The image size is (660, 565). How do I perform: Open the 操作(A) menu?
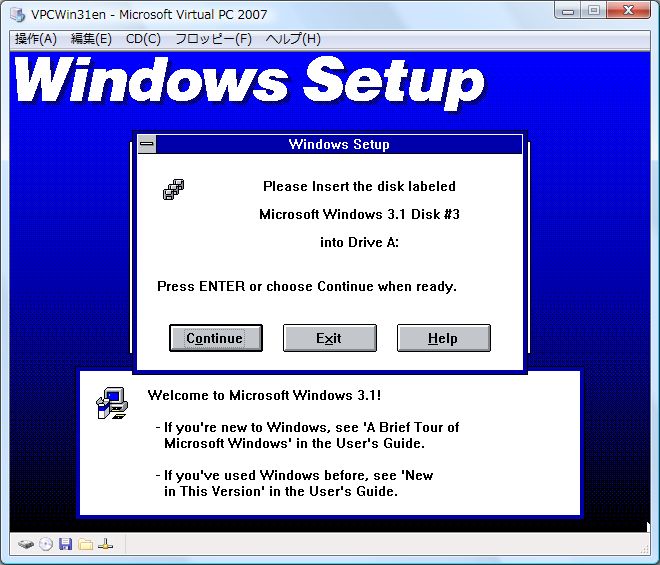(x=36, y=39)
